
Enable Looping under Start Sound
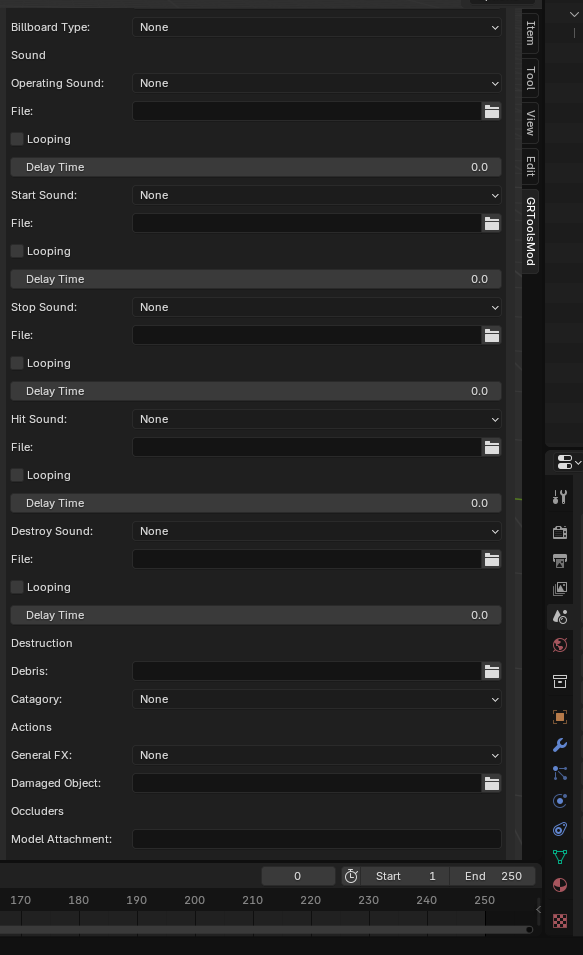17,251
